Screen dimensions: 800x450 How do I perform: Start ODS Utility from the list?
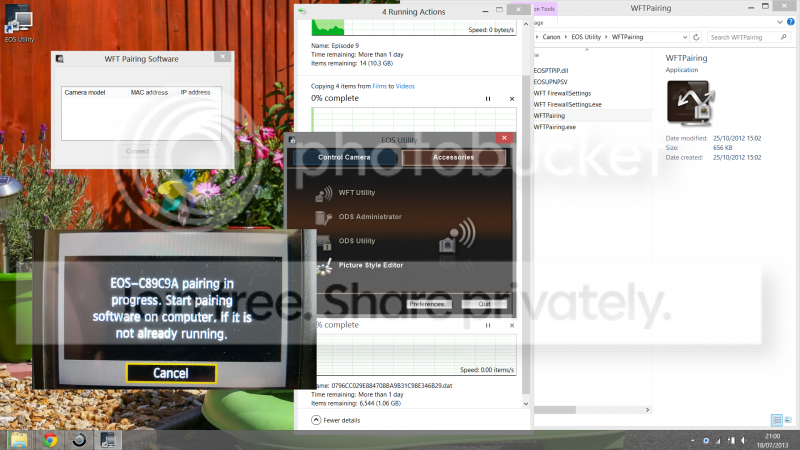pos(356,241)
